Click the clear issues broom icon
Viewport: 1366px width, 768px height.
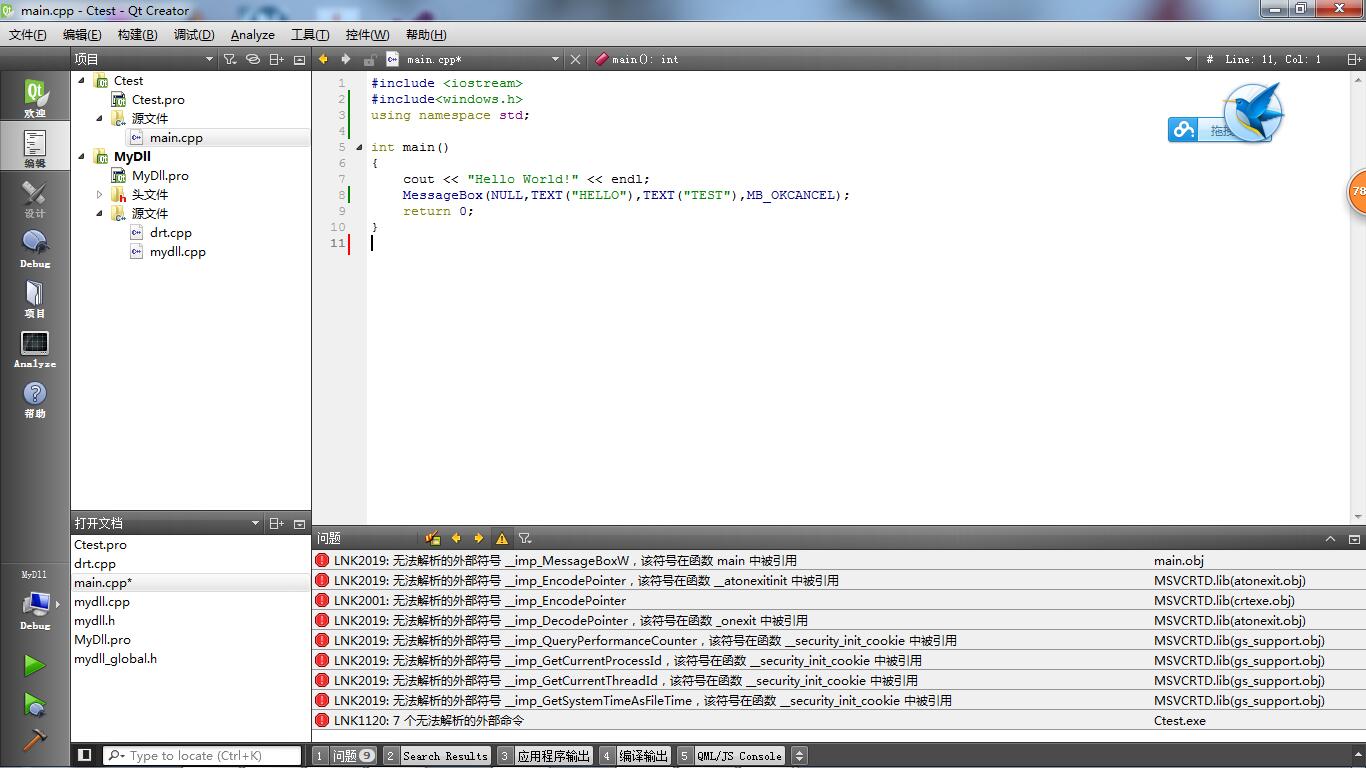point(433,538)
